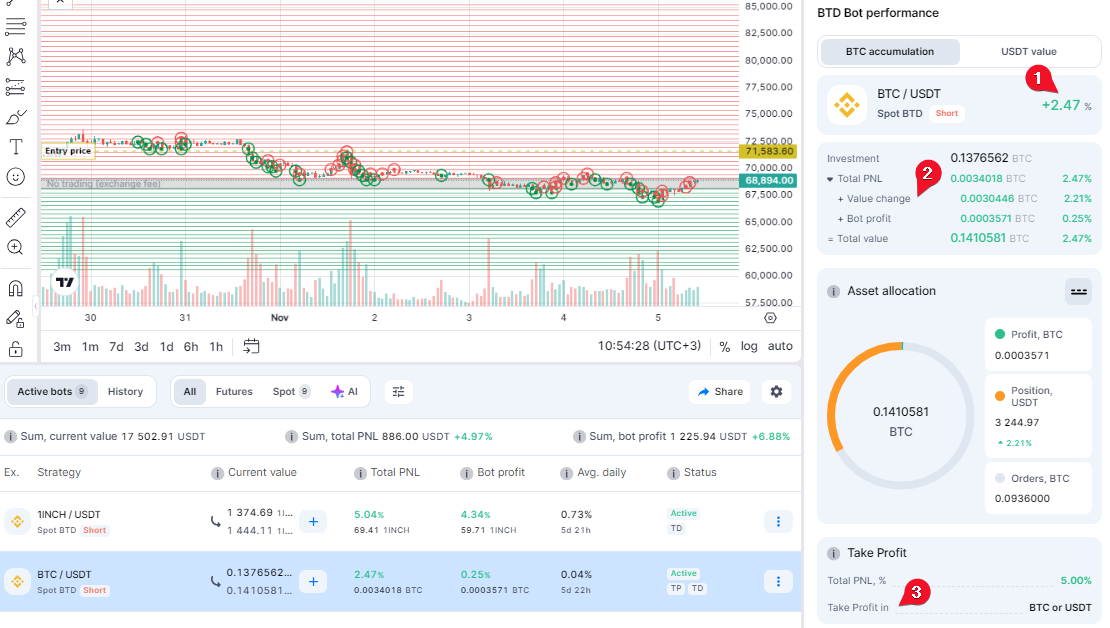
Task: Select the Futures filter tab
Action: (234, 392)
